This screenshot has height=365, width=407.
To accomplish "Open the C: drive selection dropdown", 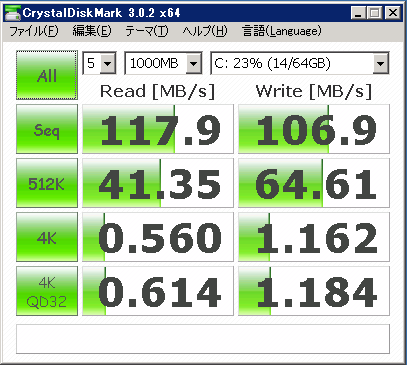I will [x=300, y=63].
